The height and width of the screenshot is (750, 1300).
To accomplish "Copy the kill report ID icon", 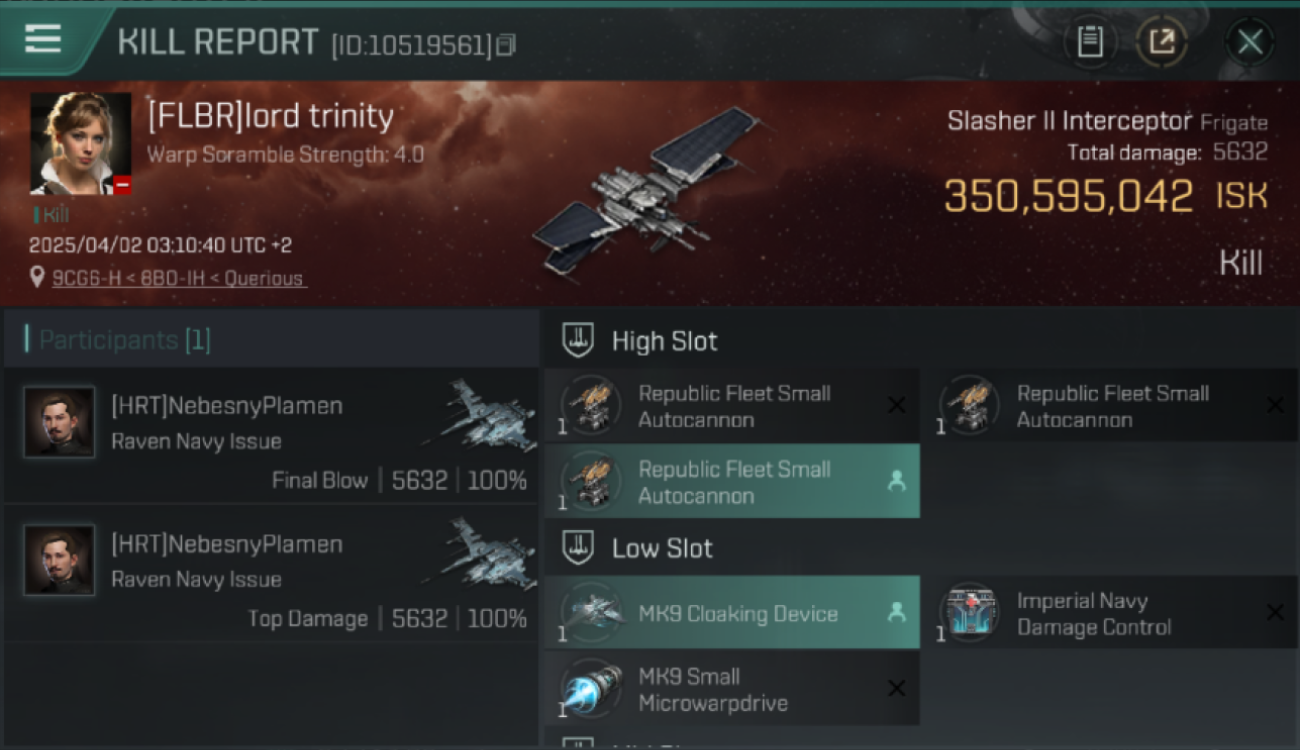I will [x=506, y=45].
